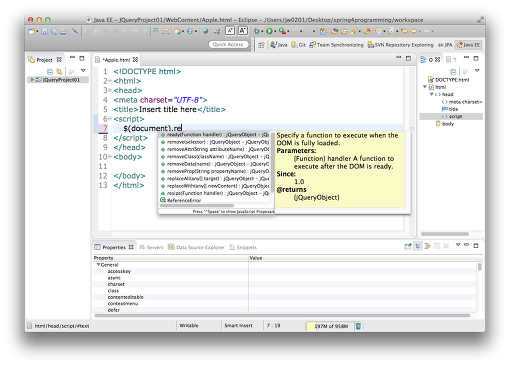The height and width of the screenshot is (366, 510).
Task: Switch to the Git perspective
Action: (x=298, y=45)
